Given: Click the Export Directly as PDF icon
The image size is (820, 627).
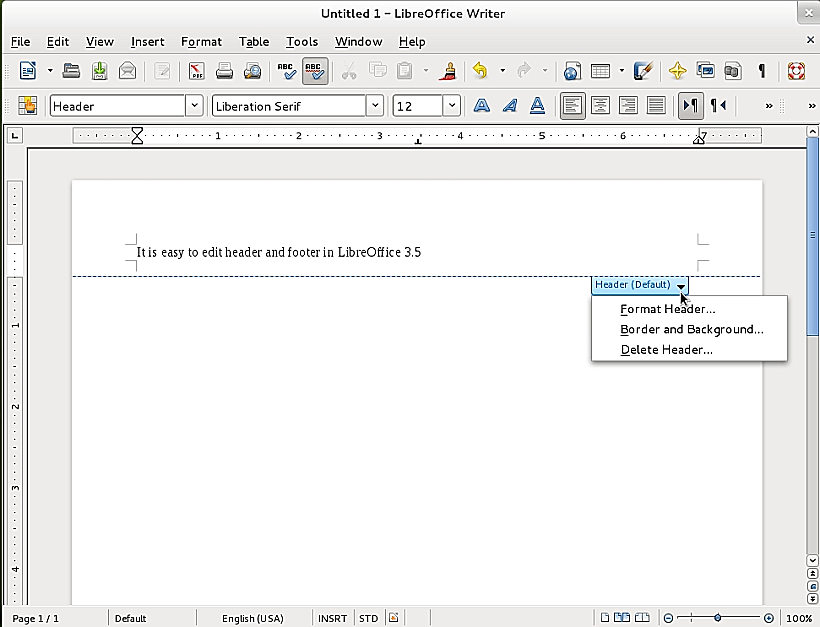Looking at the screenshot, I should pos(197,71).
